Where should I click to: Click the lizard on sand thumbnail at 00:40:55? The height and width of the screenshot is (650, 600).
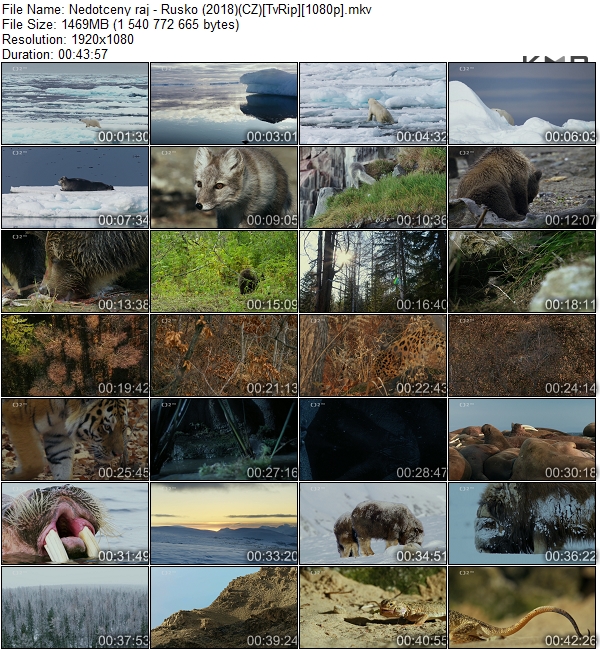(x=373, y=608)
